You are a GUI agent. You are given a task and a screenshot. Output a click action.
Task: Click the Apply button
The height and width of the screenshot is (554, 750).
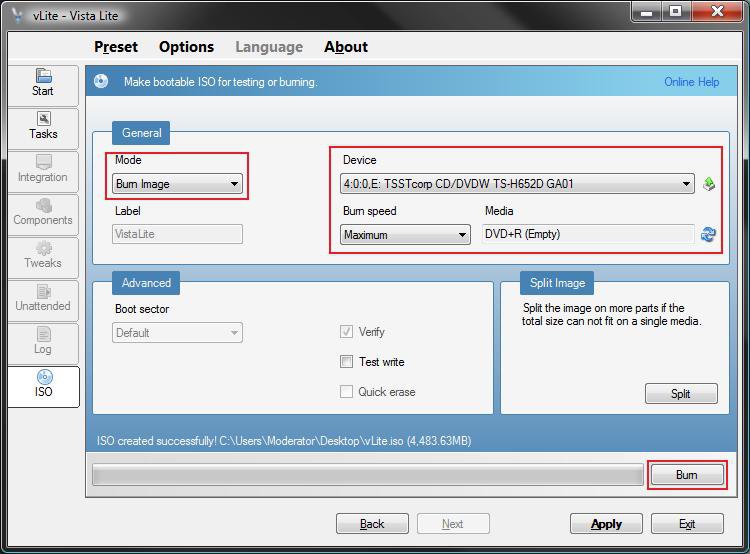point(606,523)
